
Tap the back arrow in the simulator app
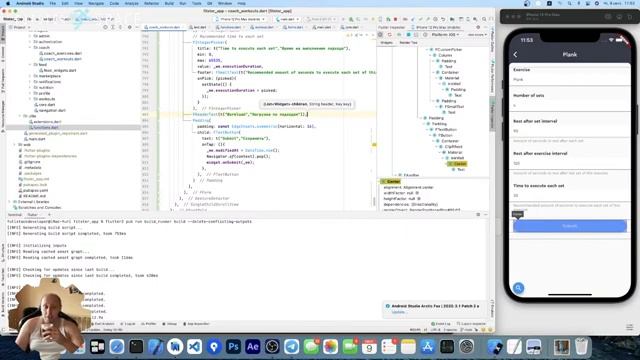(x=516, y=54)
